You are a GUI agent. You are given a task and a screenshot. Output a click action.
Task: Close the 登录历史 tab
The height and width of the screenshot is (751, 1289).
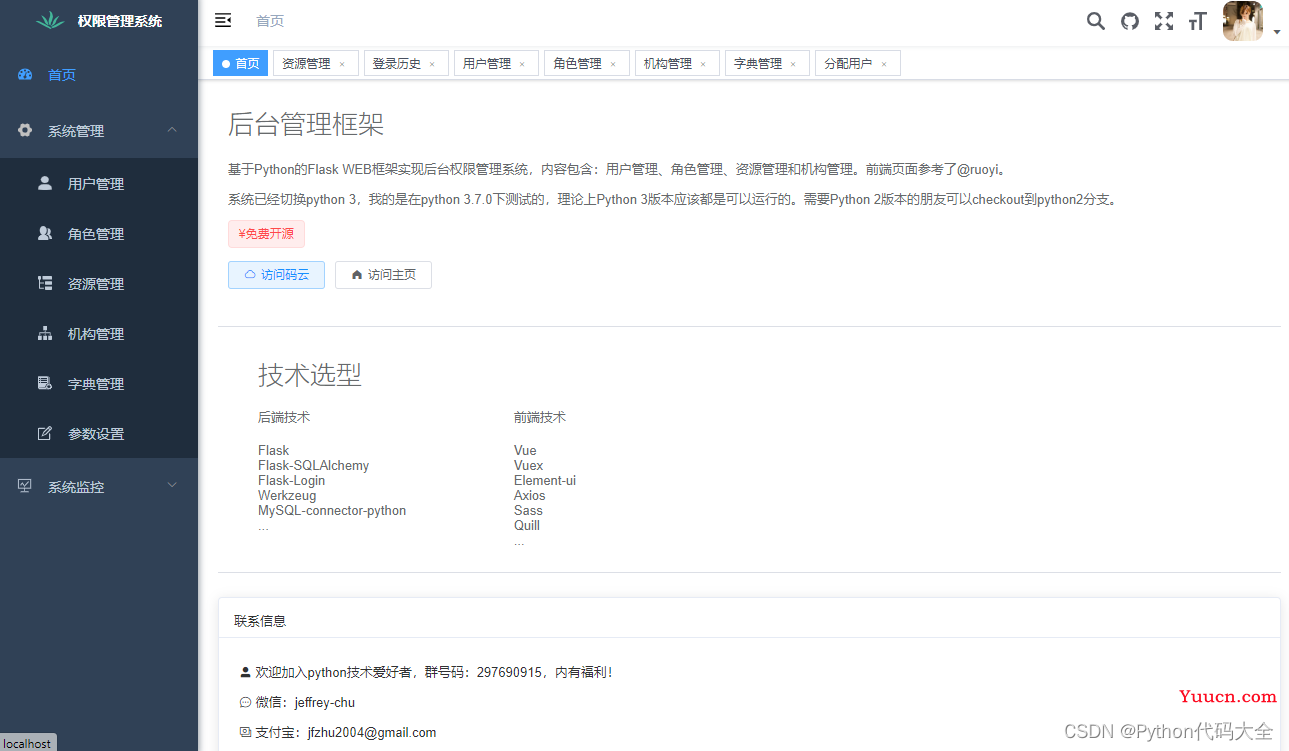click(x=432, y=64)
